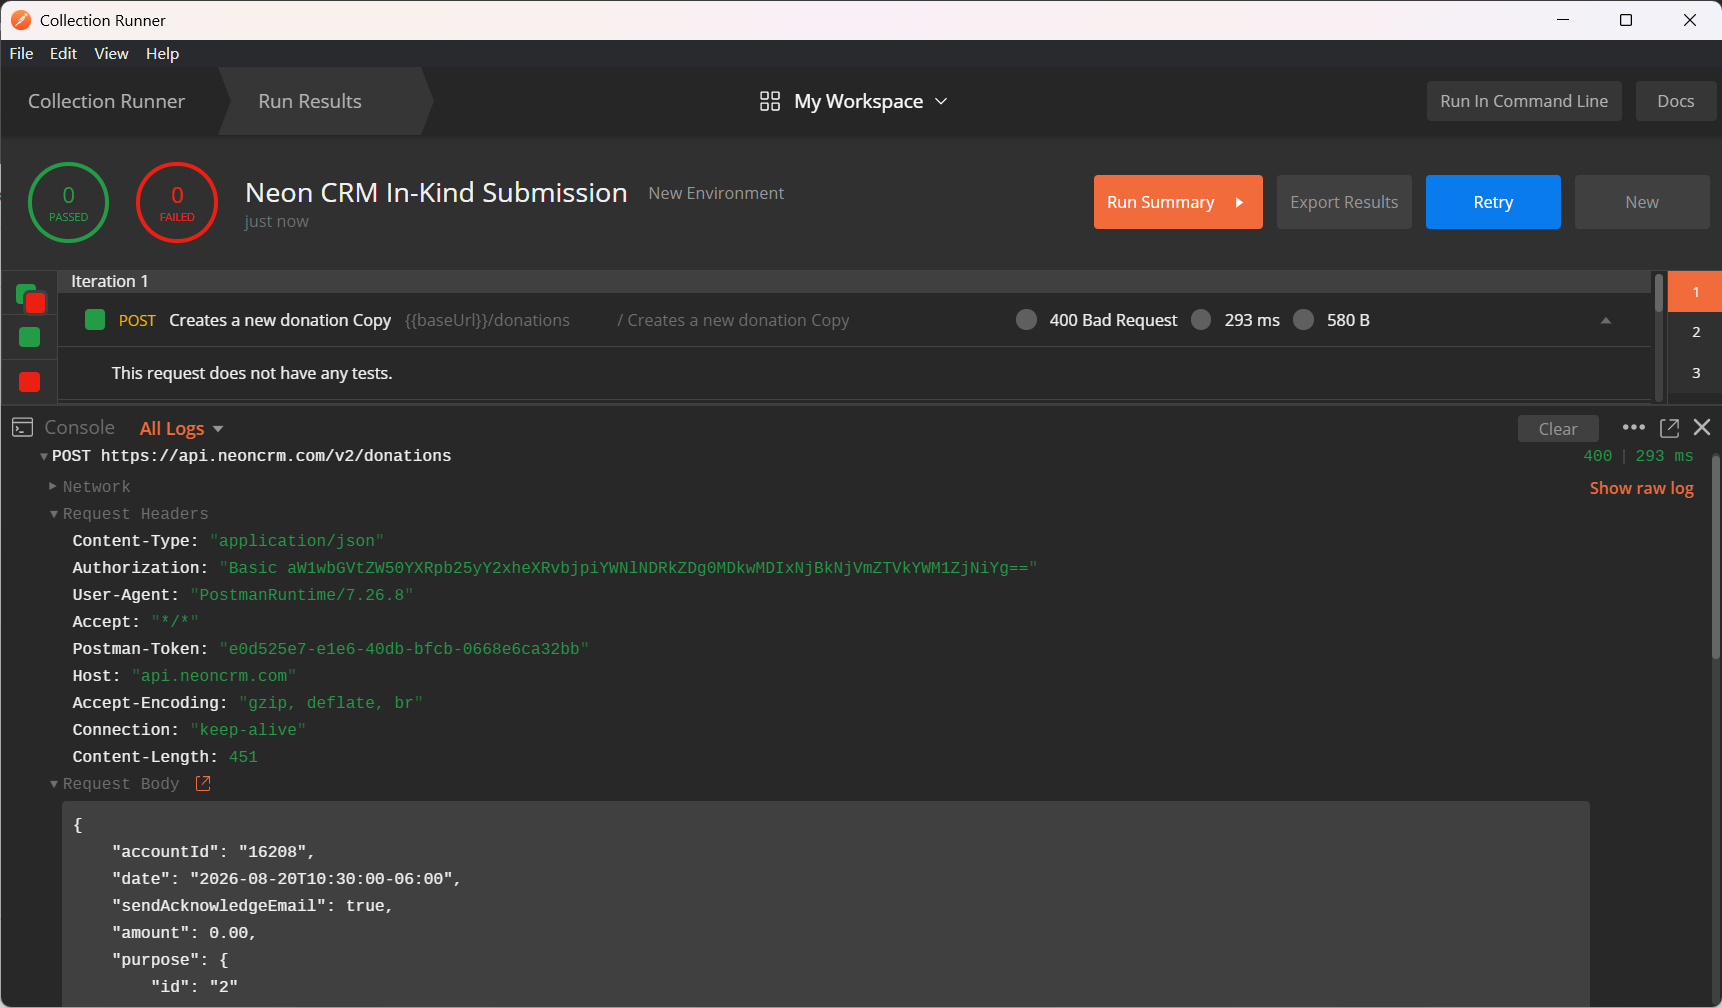Click the Show raw log link

click(1642, 488)
